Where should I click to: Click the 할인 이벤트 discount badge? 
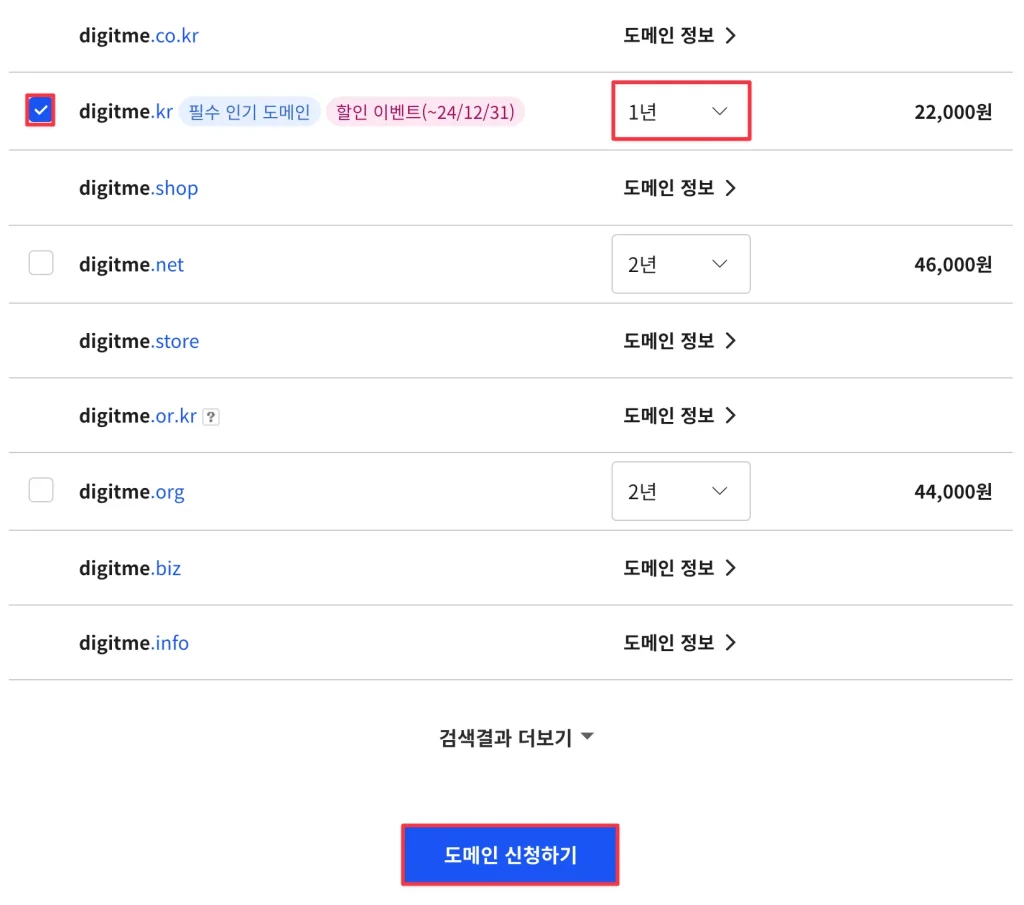pyautogui.click(x=426, y=112)
